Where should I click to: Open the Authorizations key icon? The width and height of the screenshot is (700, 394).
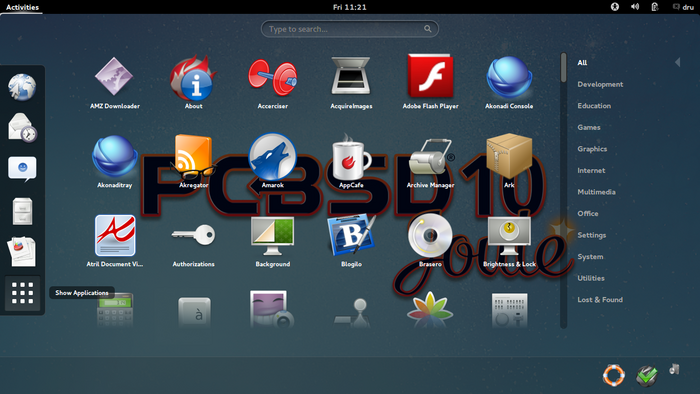[x=193, y=235]
